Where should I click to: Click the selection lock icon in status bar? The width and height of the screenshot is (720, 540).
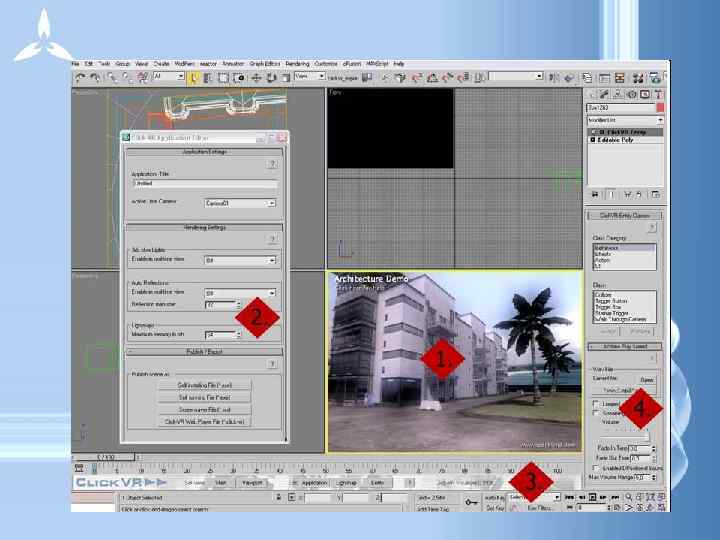tap(278, 497)
